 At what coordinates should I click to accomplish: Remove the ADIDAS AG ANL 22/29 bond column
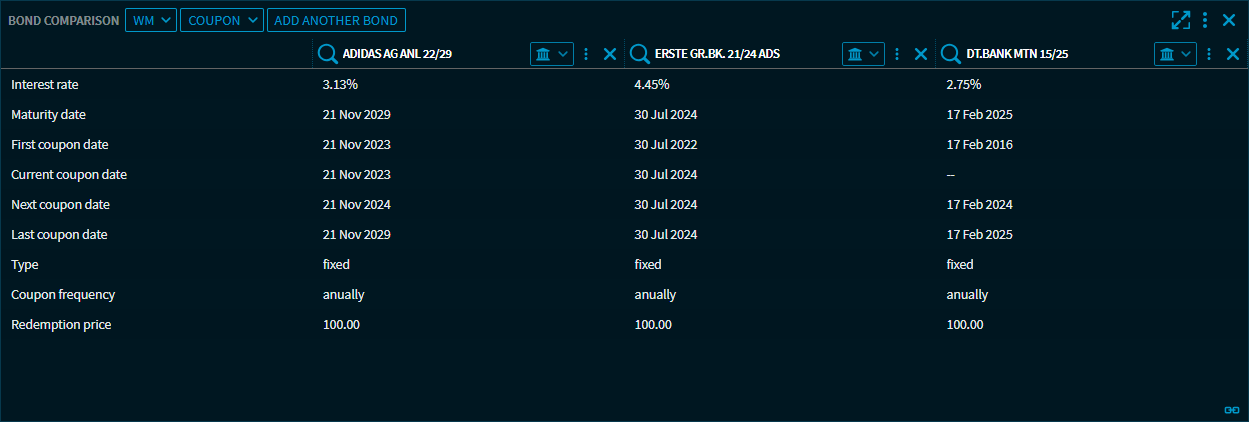click(610, 54)
